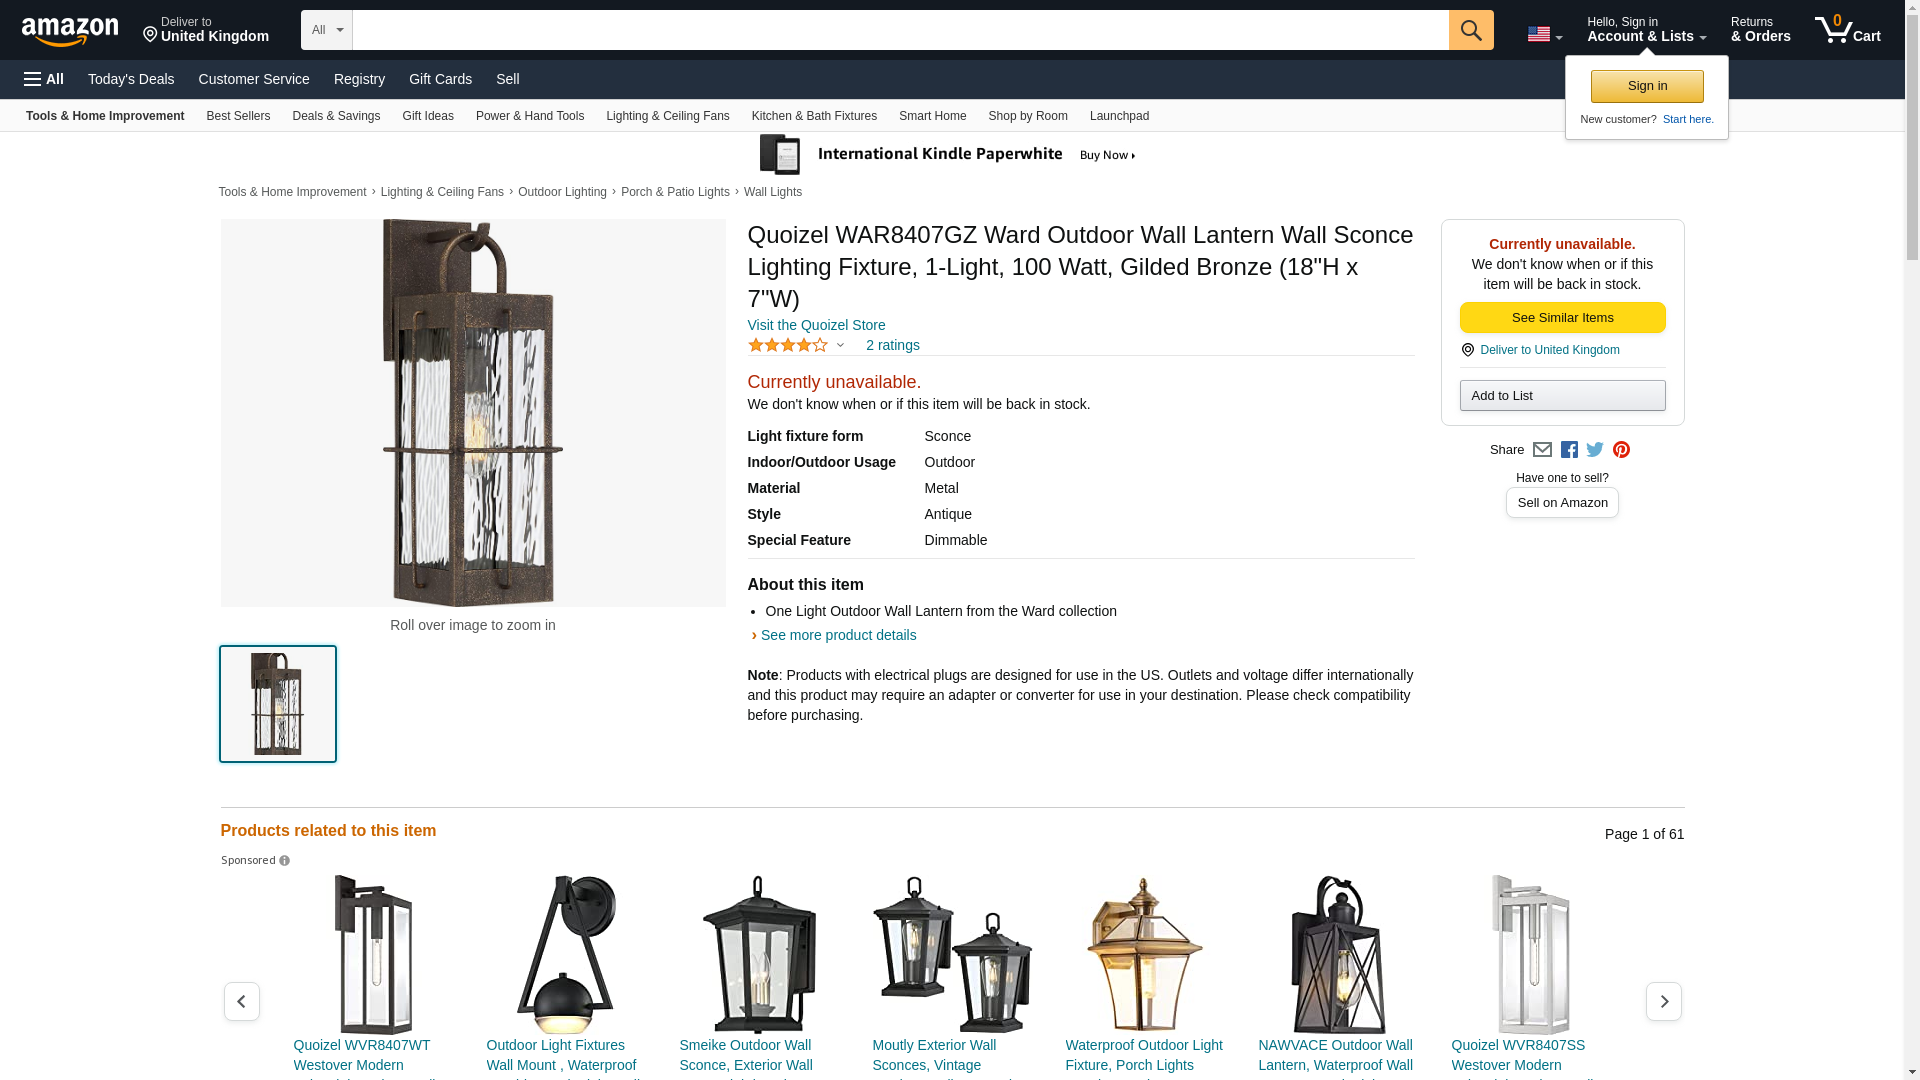
Task: Open the All hamburger menu
Action: click(x=44, y=79)
